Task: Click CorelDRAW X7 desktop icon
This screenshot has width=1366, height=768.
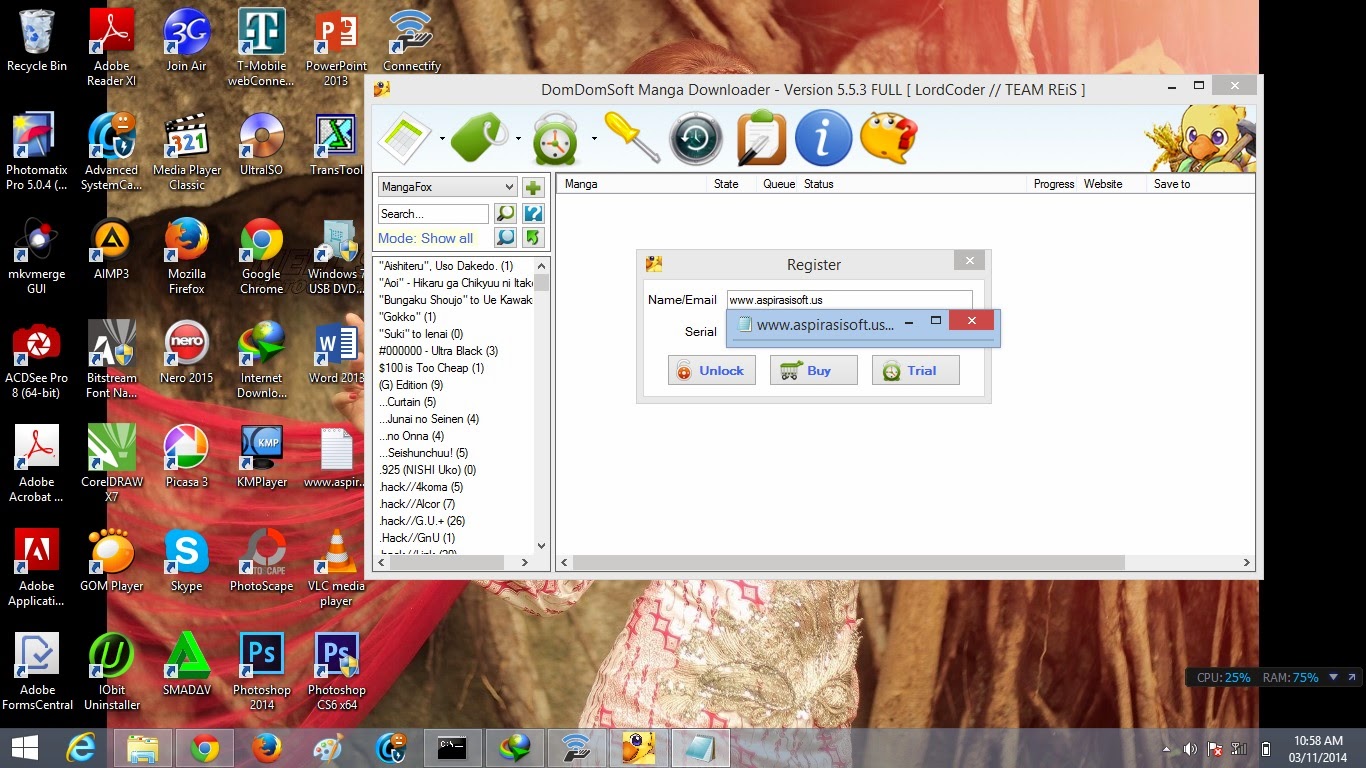Action: [x=111, y=463]
